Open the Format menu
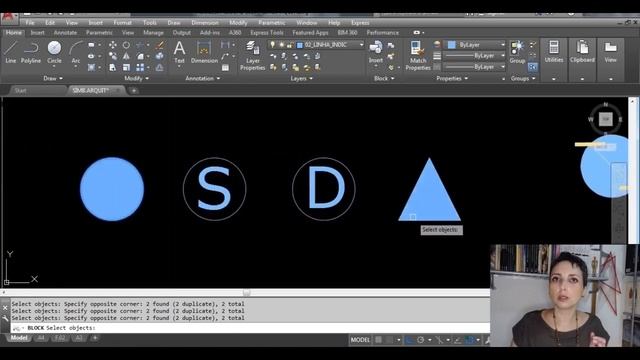This screenshot has width=640, height=360. point(122,23)
